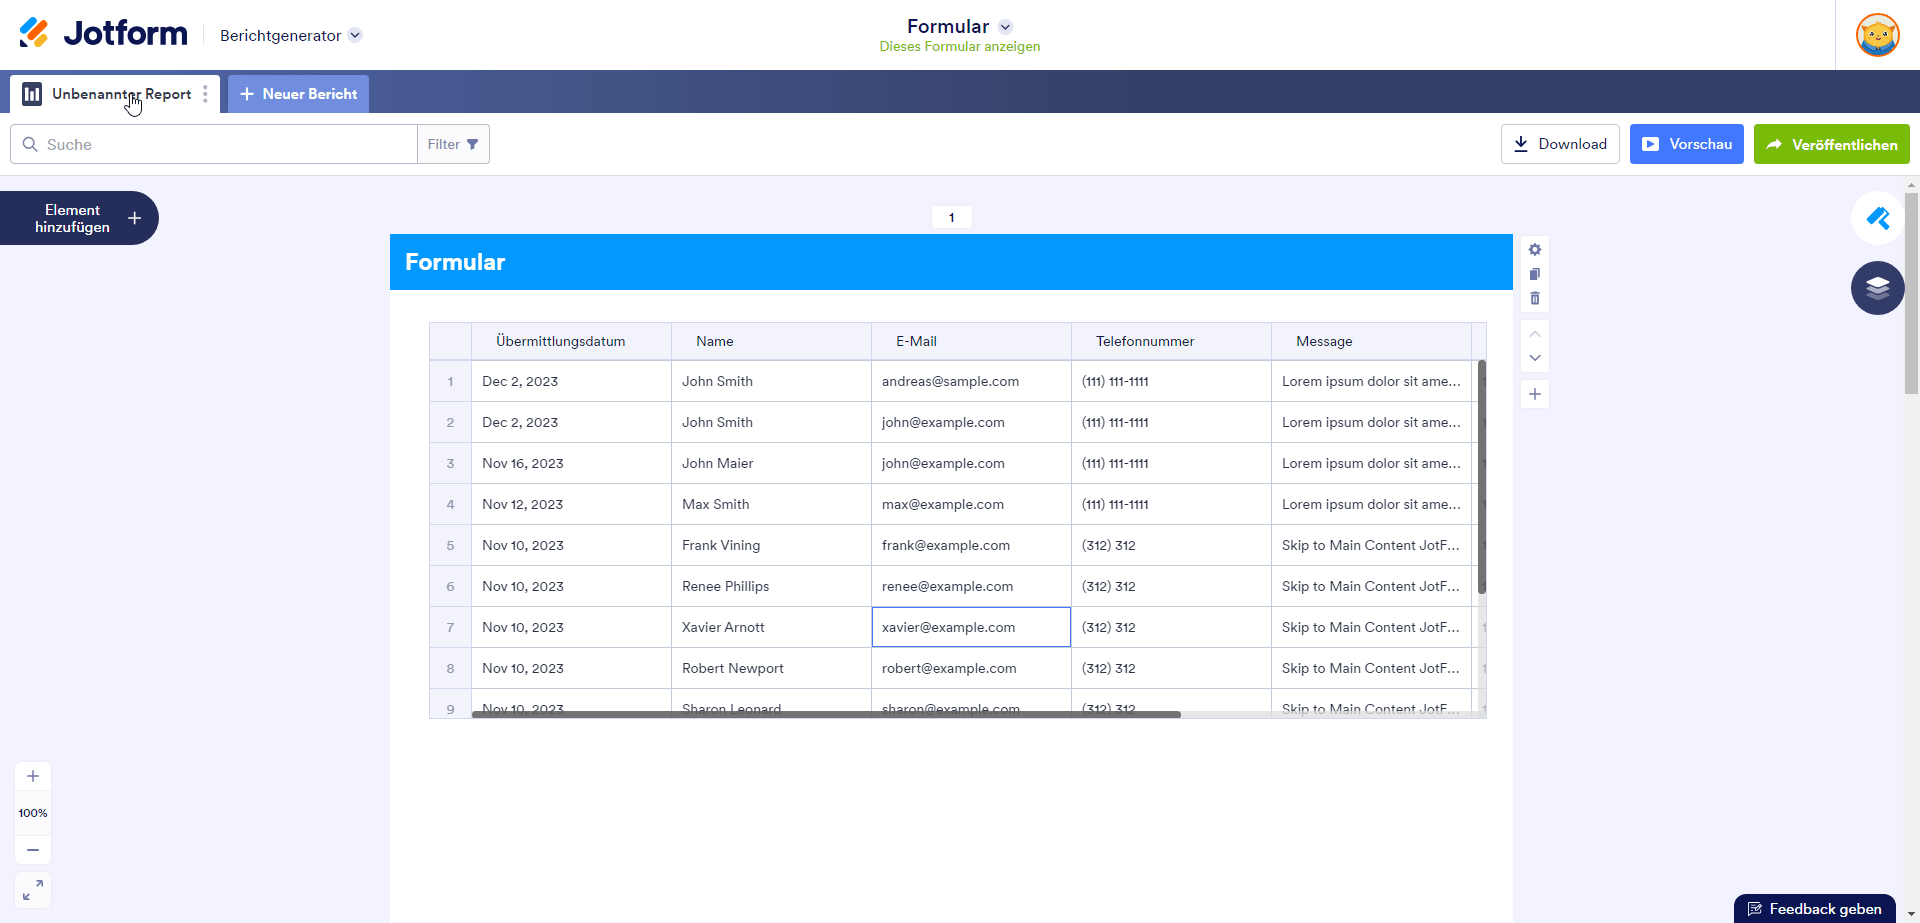Image resolution: width=1920 pixels, height=923 pixels.
Task: Select cell xavier@example.com
Action: [971, 627]
